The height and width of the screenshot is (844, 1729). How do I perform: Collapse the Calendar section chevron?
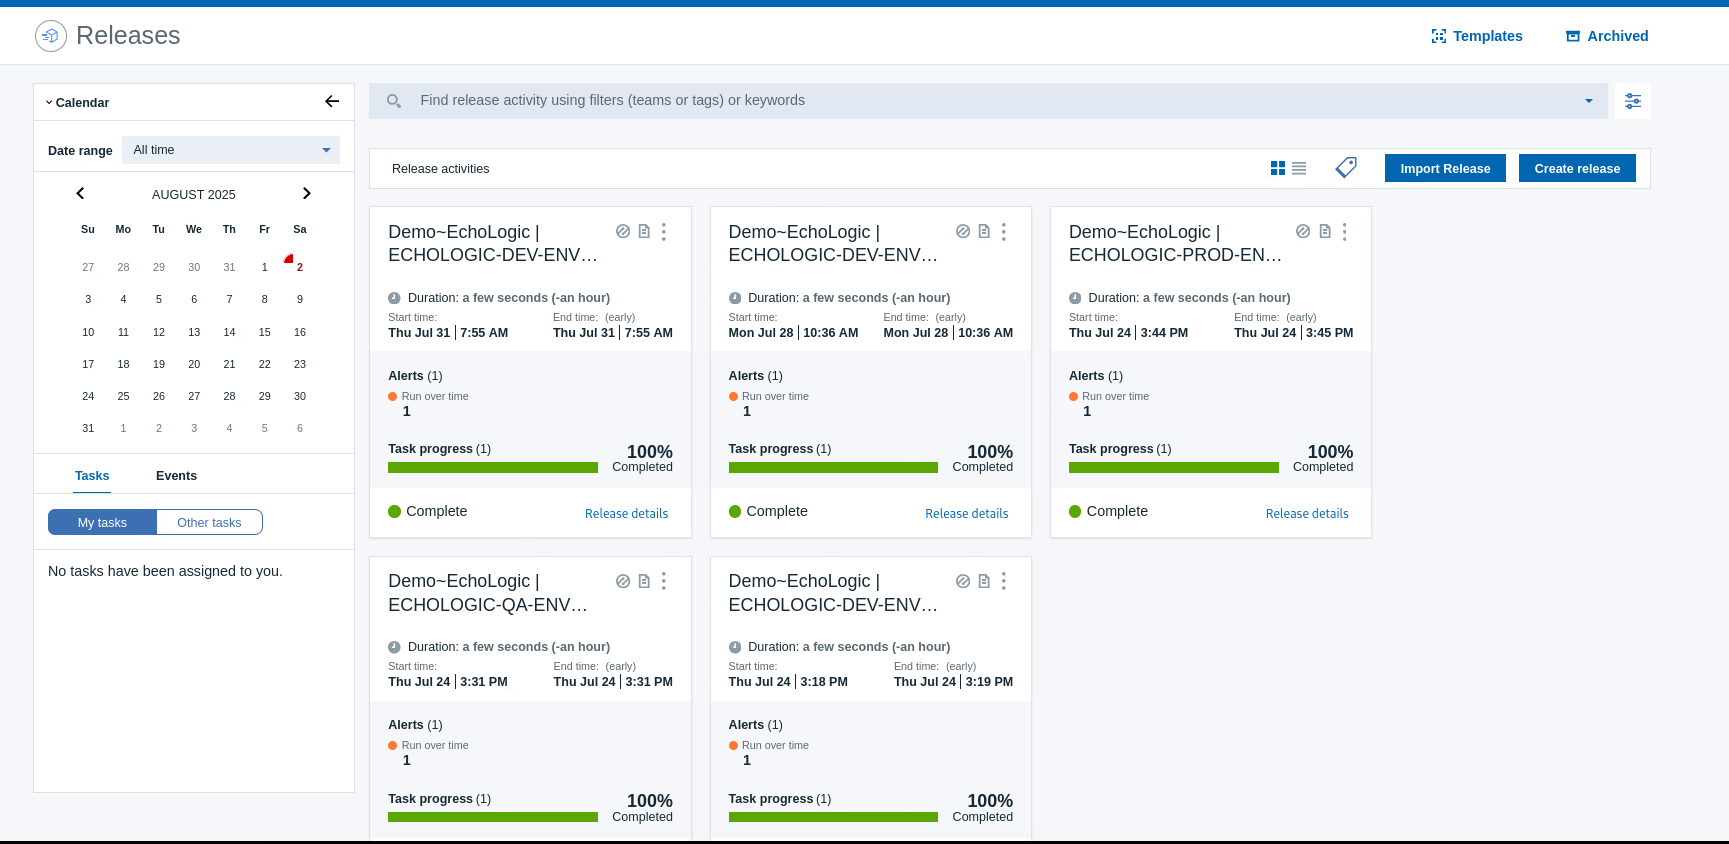point(49,103)
